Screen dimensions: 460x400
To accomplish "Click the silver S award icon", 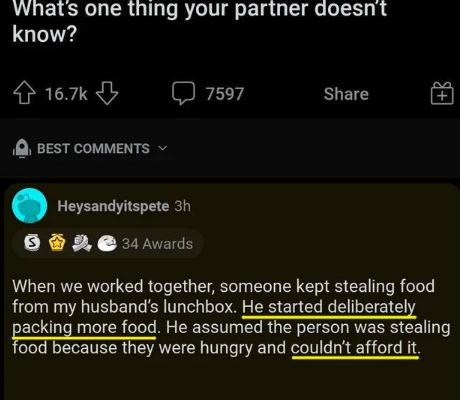I will pyautogui.click(x=32, y=243).
